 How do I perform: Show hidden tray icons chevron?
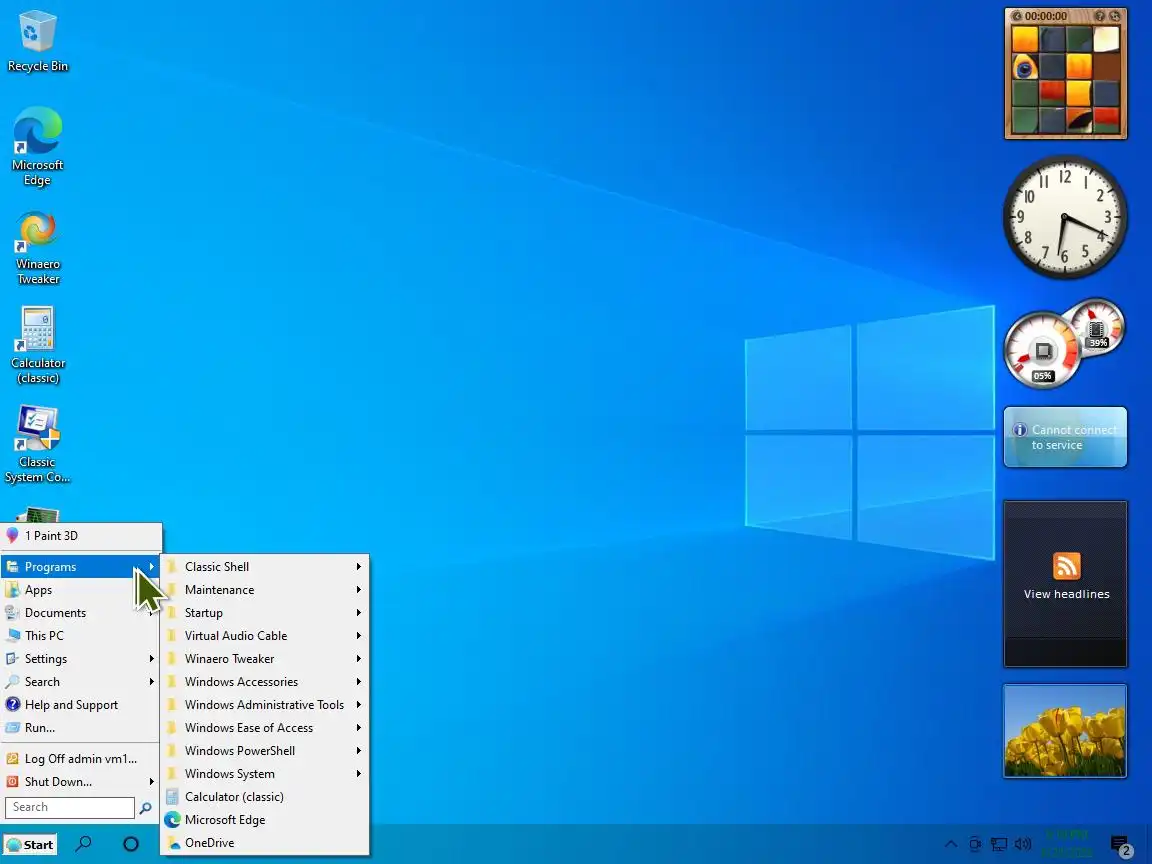click(x=950, y=844)
